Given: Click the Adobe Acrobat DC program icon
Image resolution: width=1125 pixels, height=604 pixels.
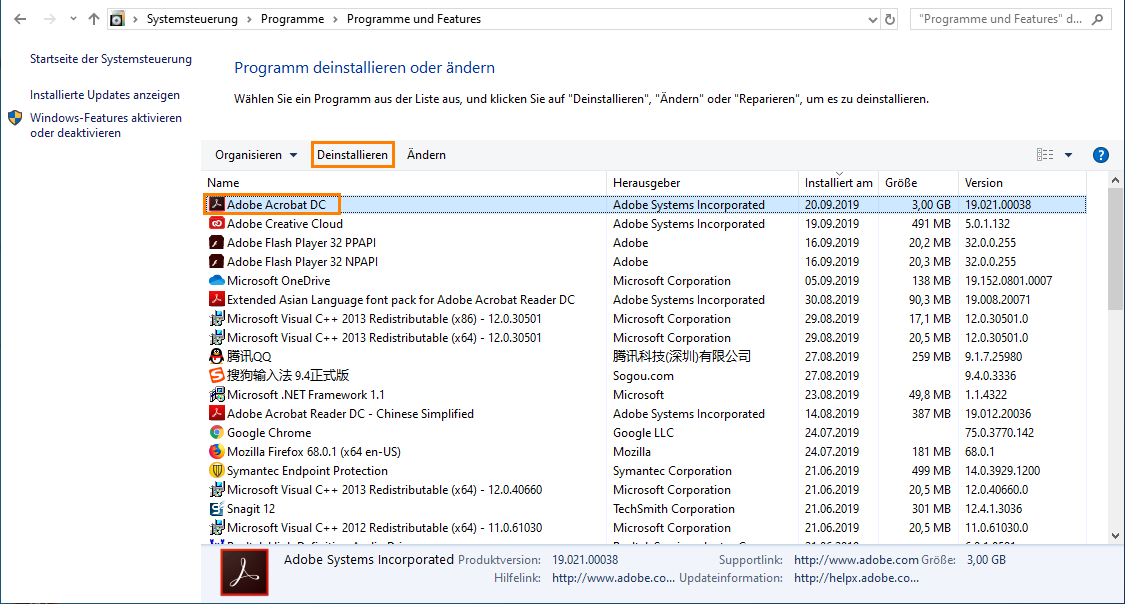Looking at the screenshot, I should click(217, 204).
